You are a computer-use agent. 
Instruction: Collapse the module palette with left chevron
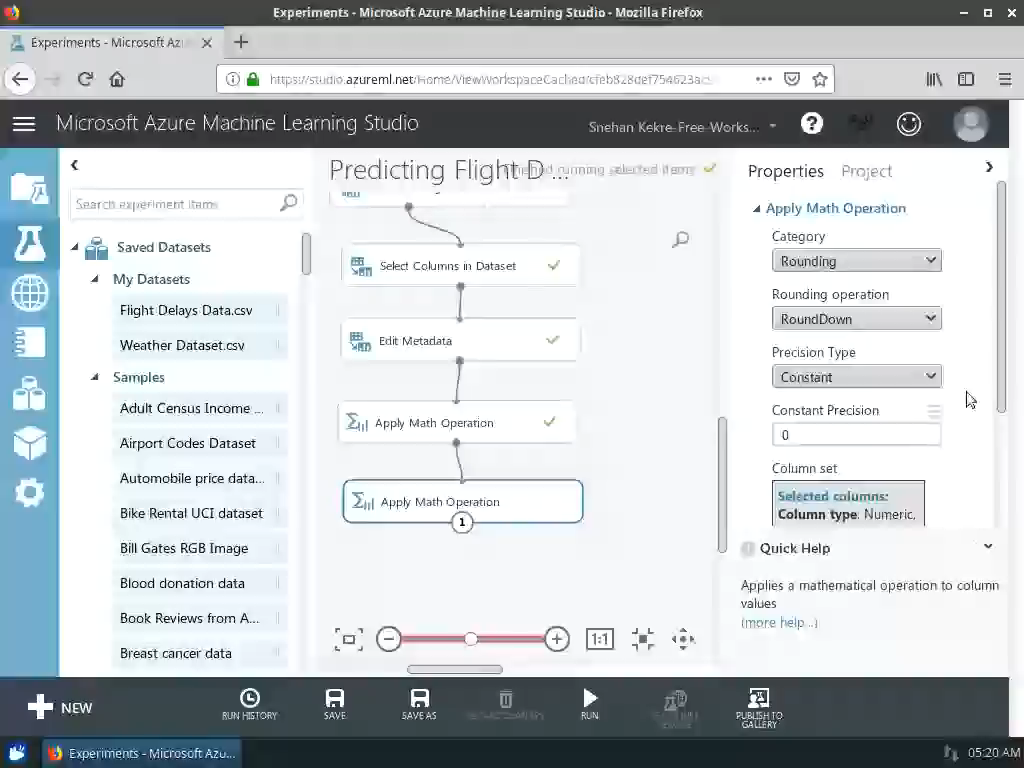click(74, 165)
